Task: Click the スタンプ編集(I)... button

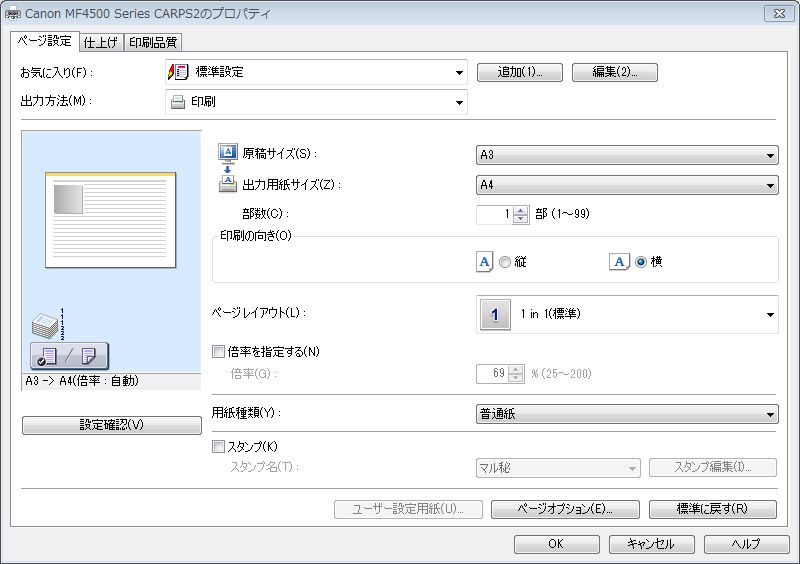Action: coord(713,468)
